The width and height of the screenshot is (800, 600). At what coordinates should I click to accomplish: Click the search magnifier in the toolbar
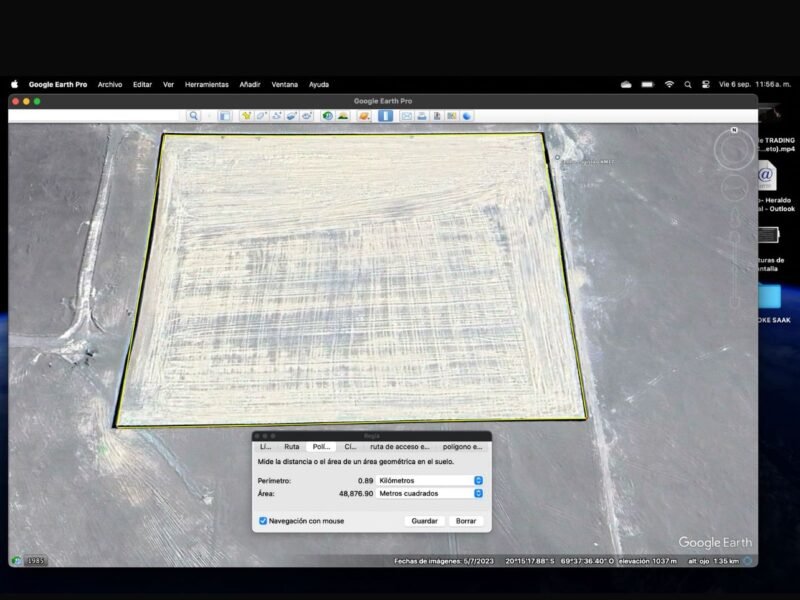(x=194, y=116)
